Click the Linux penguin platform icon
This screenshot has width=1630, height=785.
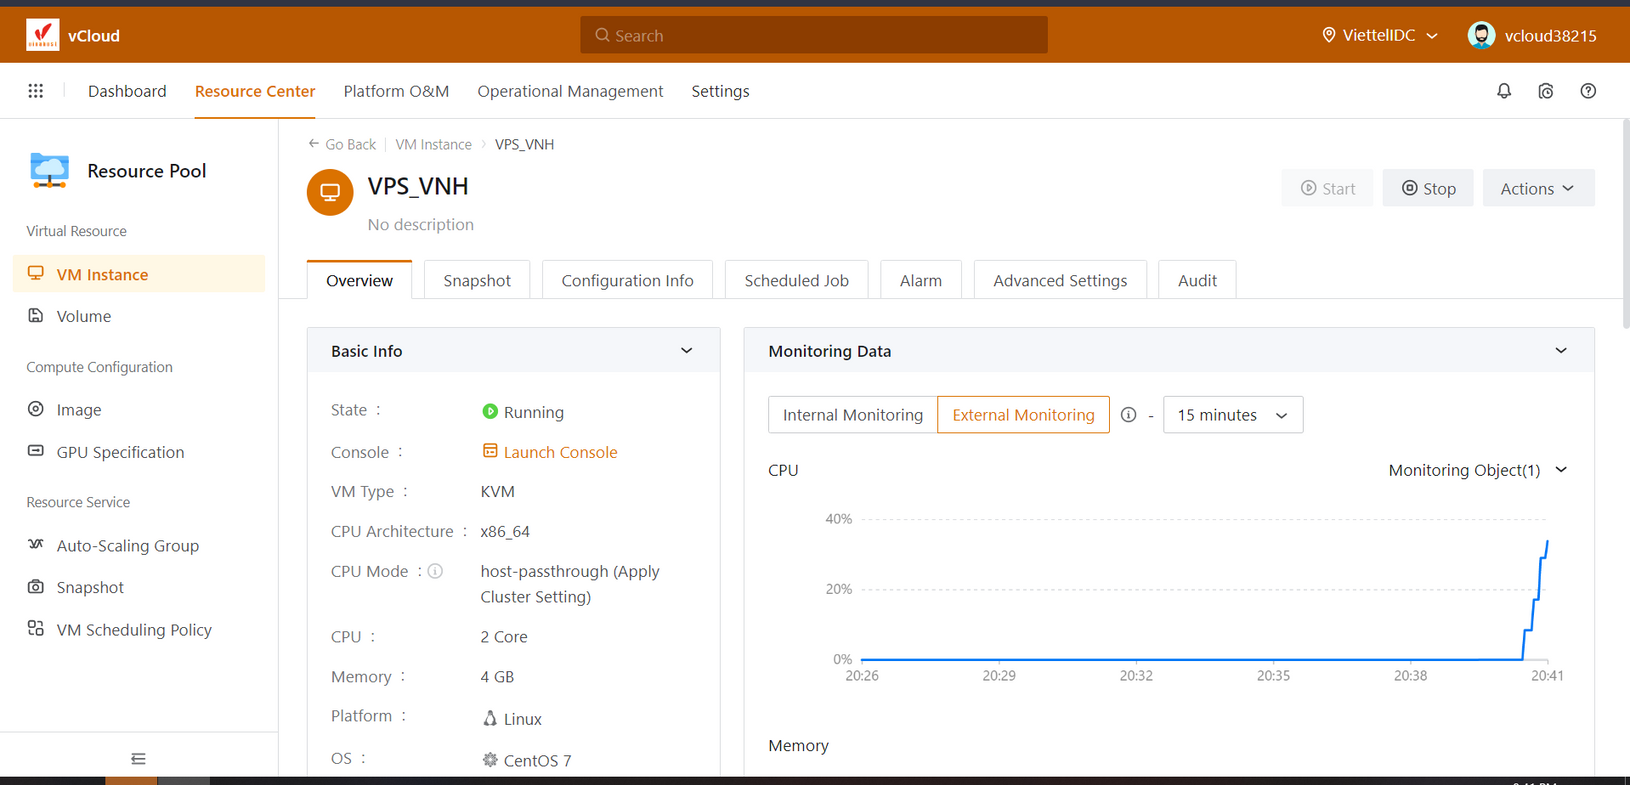point(490,718)
